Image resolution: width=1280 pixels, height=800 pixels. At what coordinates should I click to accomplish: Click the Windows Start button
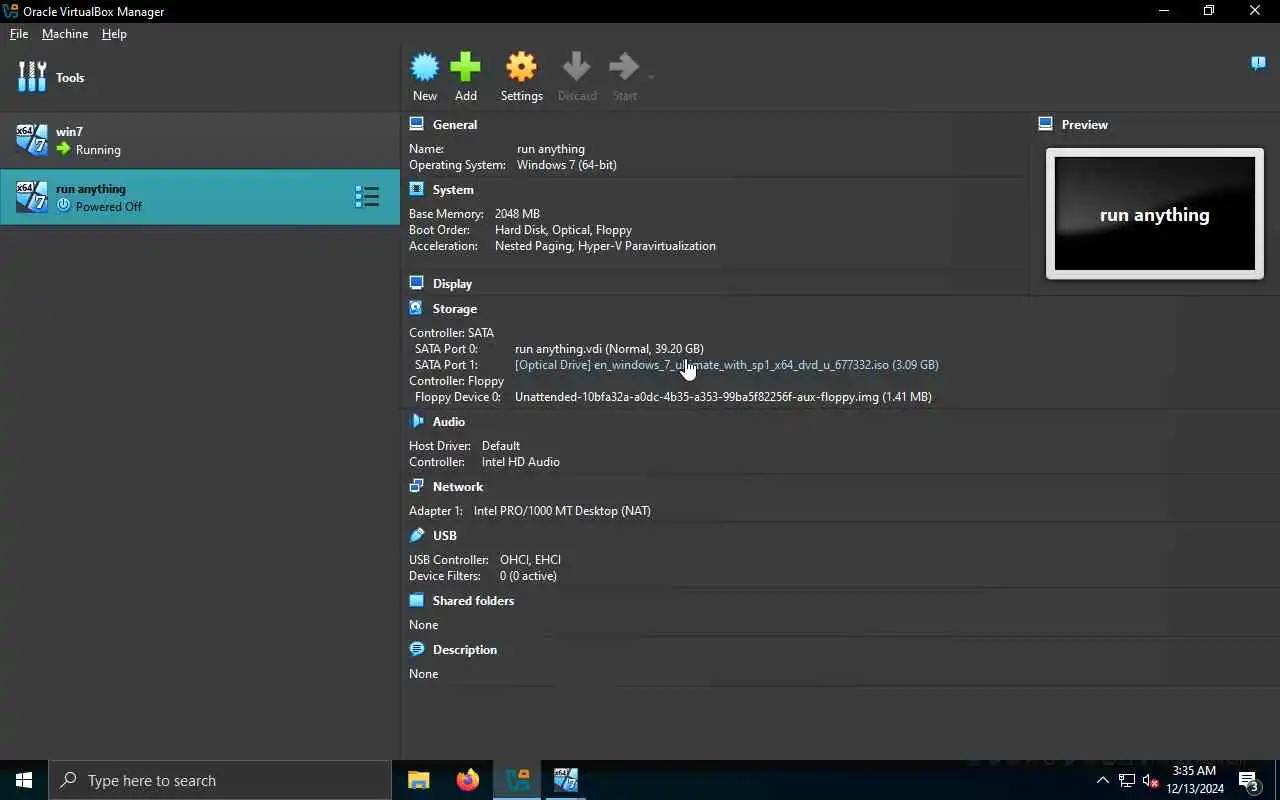click(x=24, y=780)
